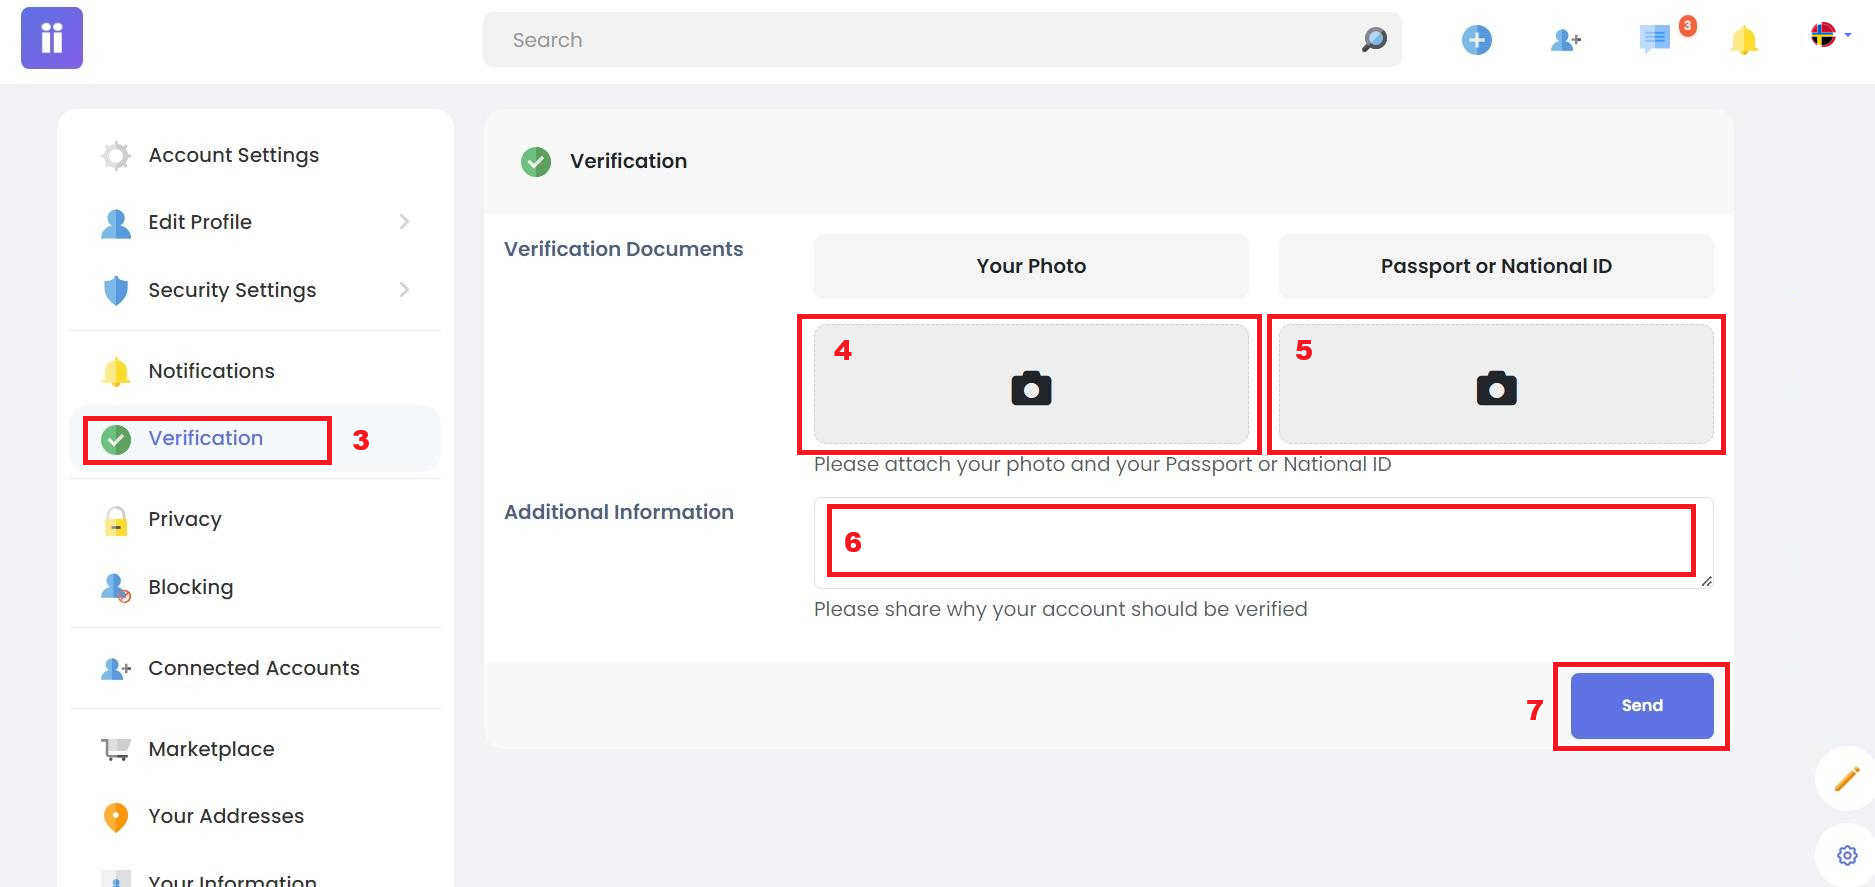
Task: Open Marketplace settings
Action: click(x=255, y=749)
